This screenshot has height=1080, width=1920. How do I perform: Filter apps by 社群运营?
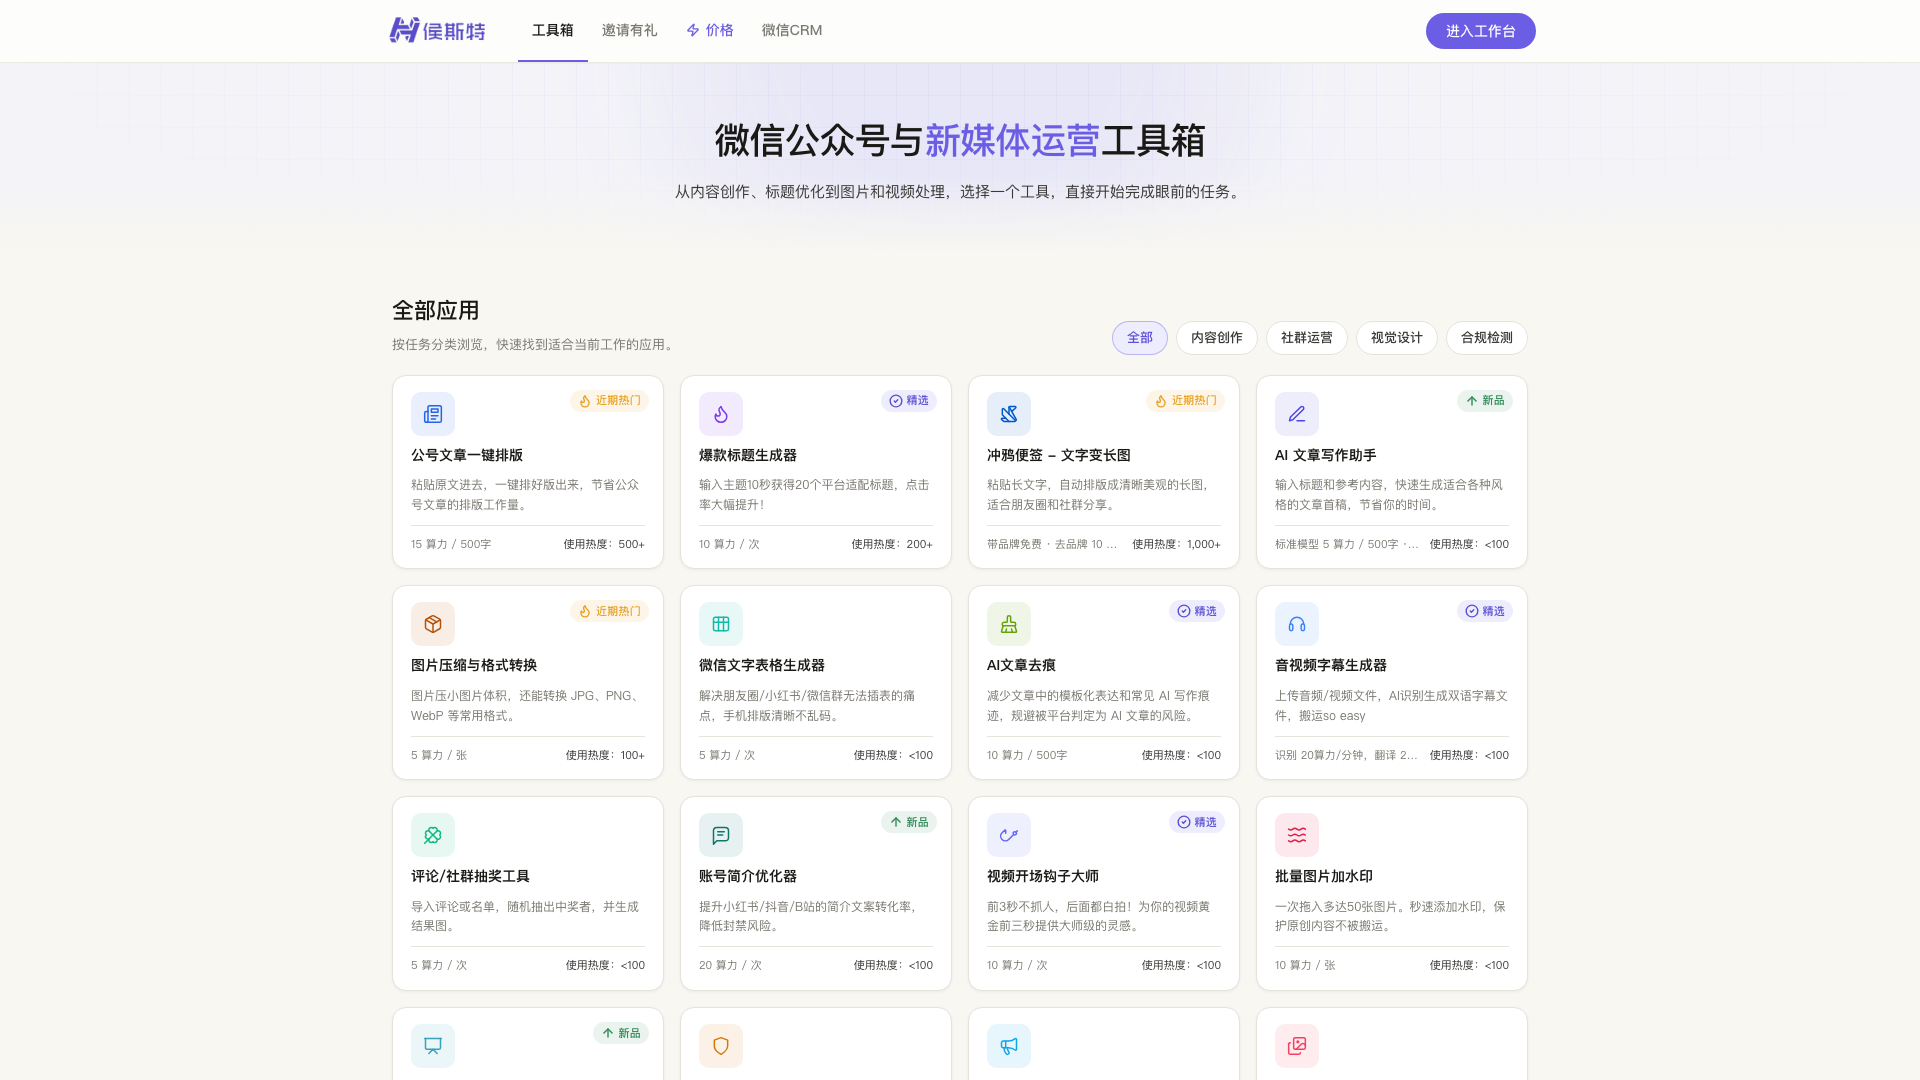click(x=1307, y=338)
